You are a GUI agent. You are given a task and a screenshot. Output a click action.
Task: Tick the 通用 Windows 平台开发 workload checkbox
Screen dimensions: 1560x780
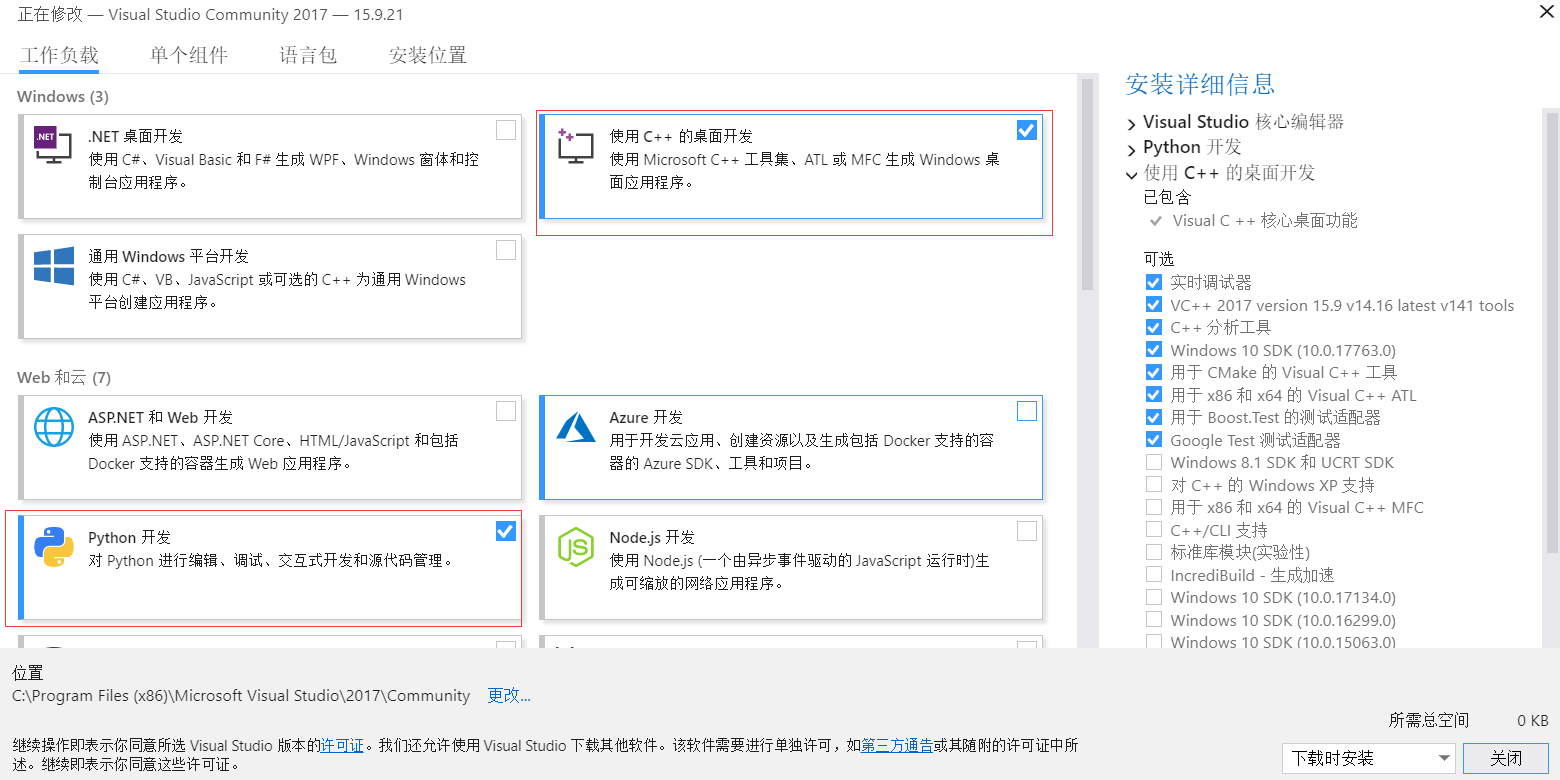pyautogui.click(x=506, y=250)
